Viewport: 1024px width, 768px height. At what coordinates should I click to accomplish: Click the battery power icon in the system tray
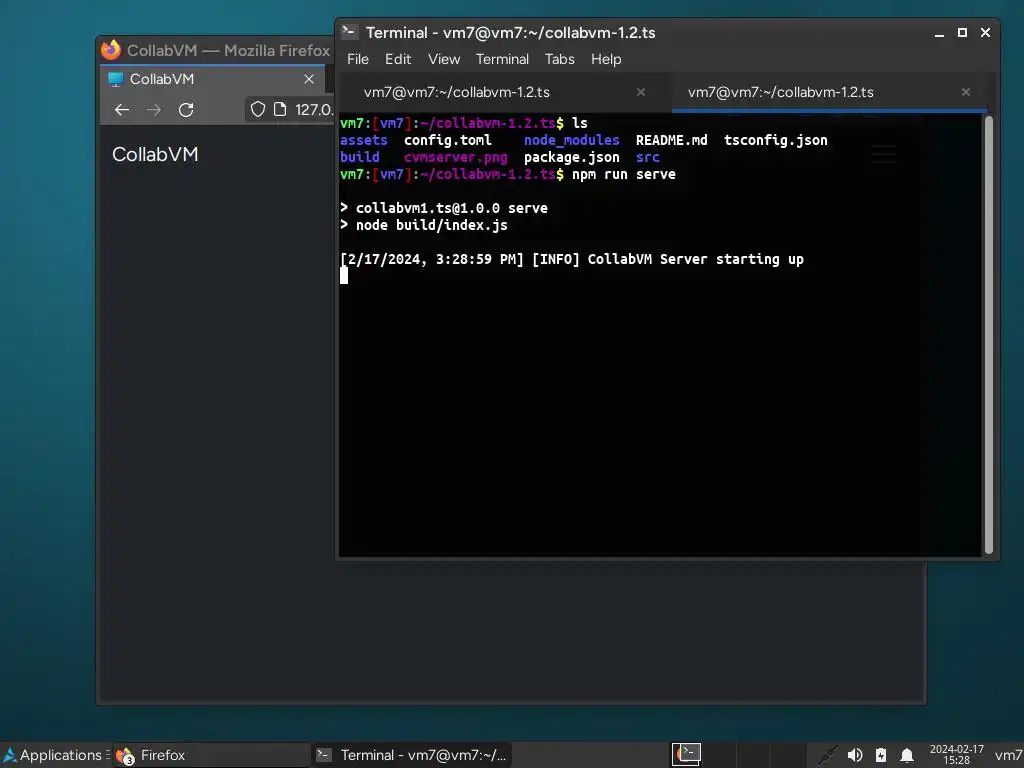[881, 755]
